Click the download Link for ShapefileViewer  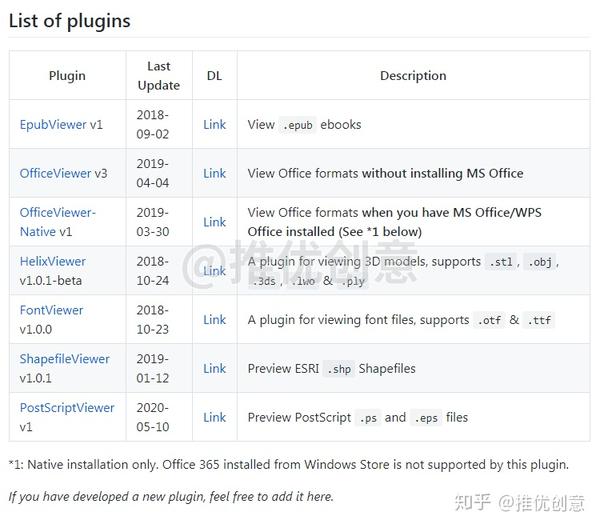click(x=214, y=369)
